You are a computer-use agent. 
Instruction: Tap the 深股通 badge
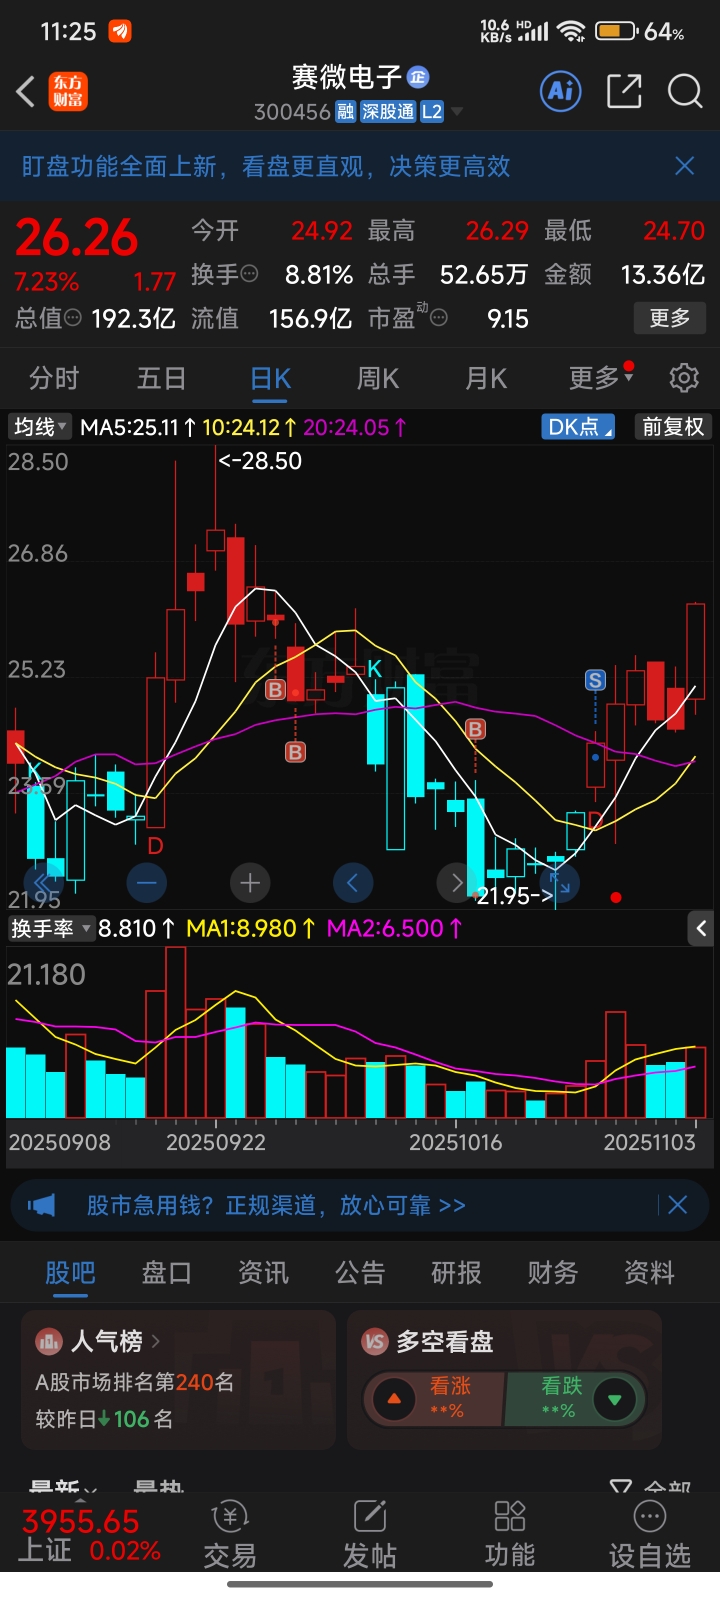[388, 112]
